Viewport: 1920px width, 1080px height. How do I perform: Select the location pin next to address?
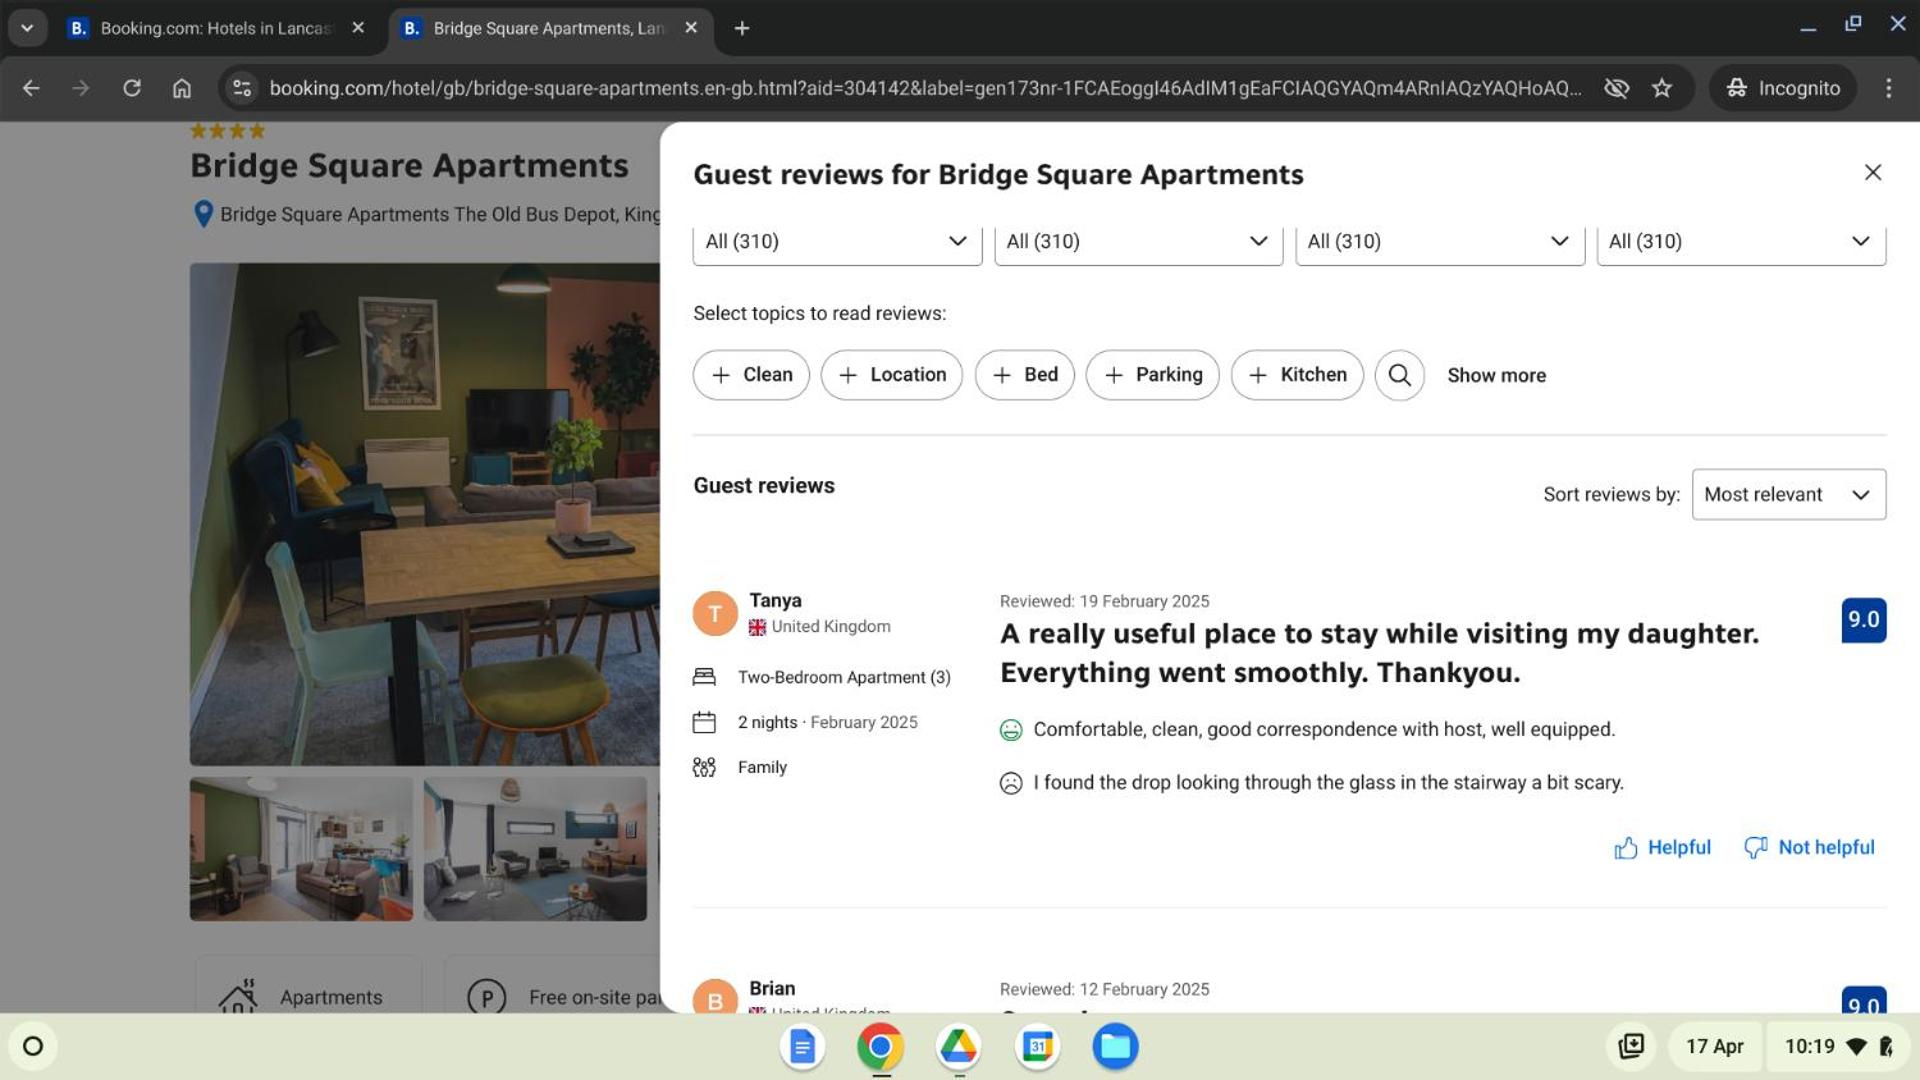(x=203, y=213)
